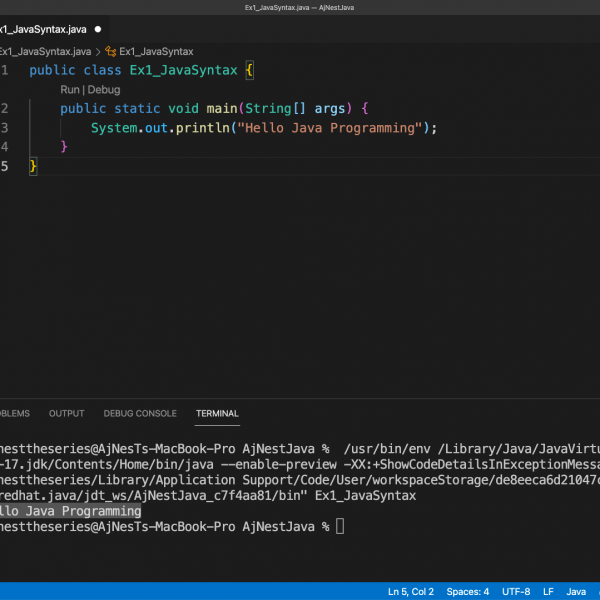The height and width of the screenshot is (600, 600).
Task: Open the Java language mode selector
Action: point(577,592)
